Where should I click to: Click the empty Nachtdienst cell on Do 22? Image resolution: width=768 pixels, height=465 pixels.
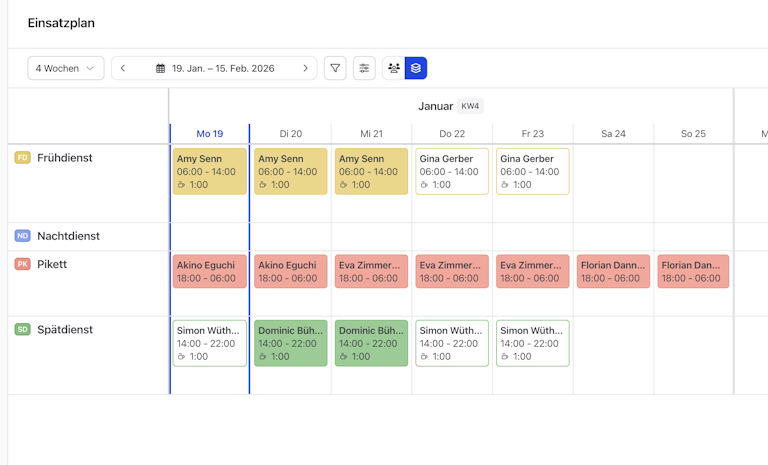(452, 236)
